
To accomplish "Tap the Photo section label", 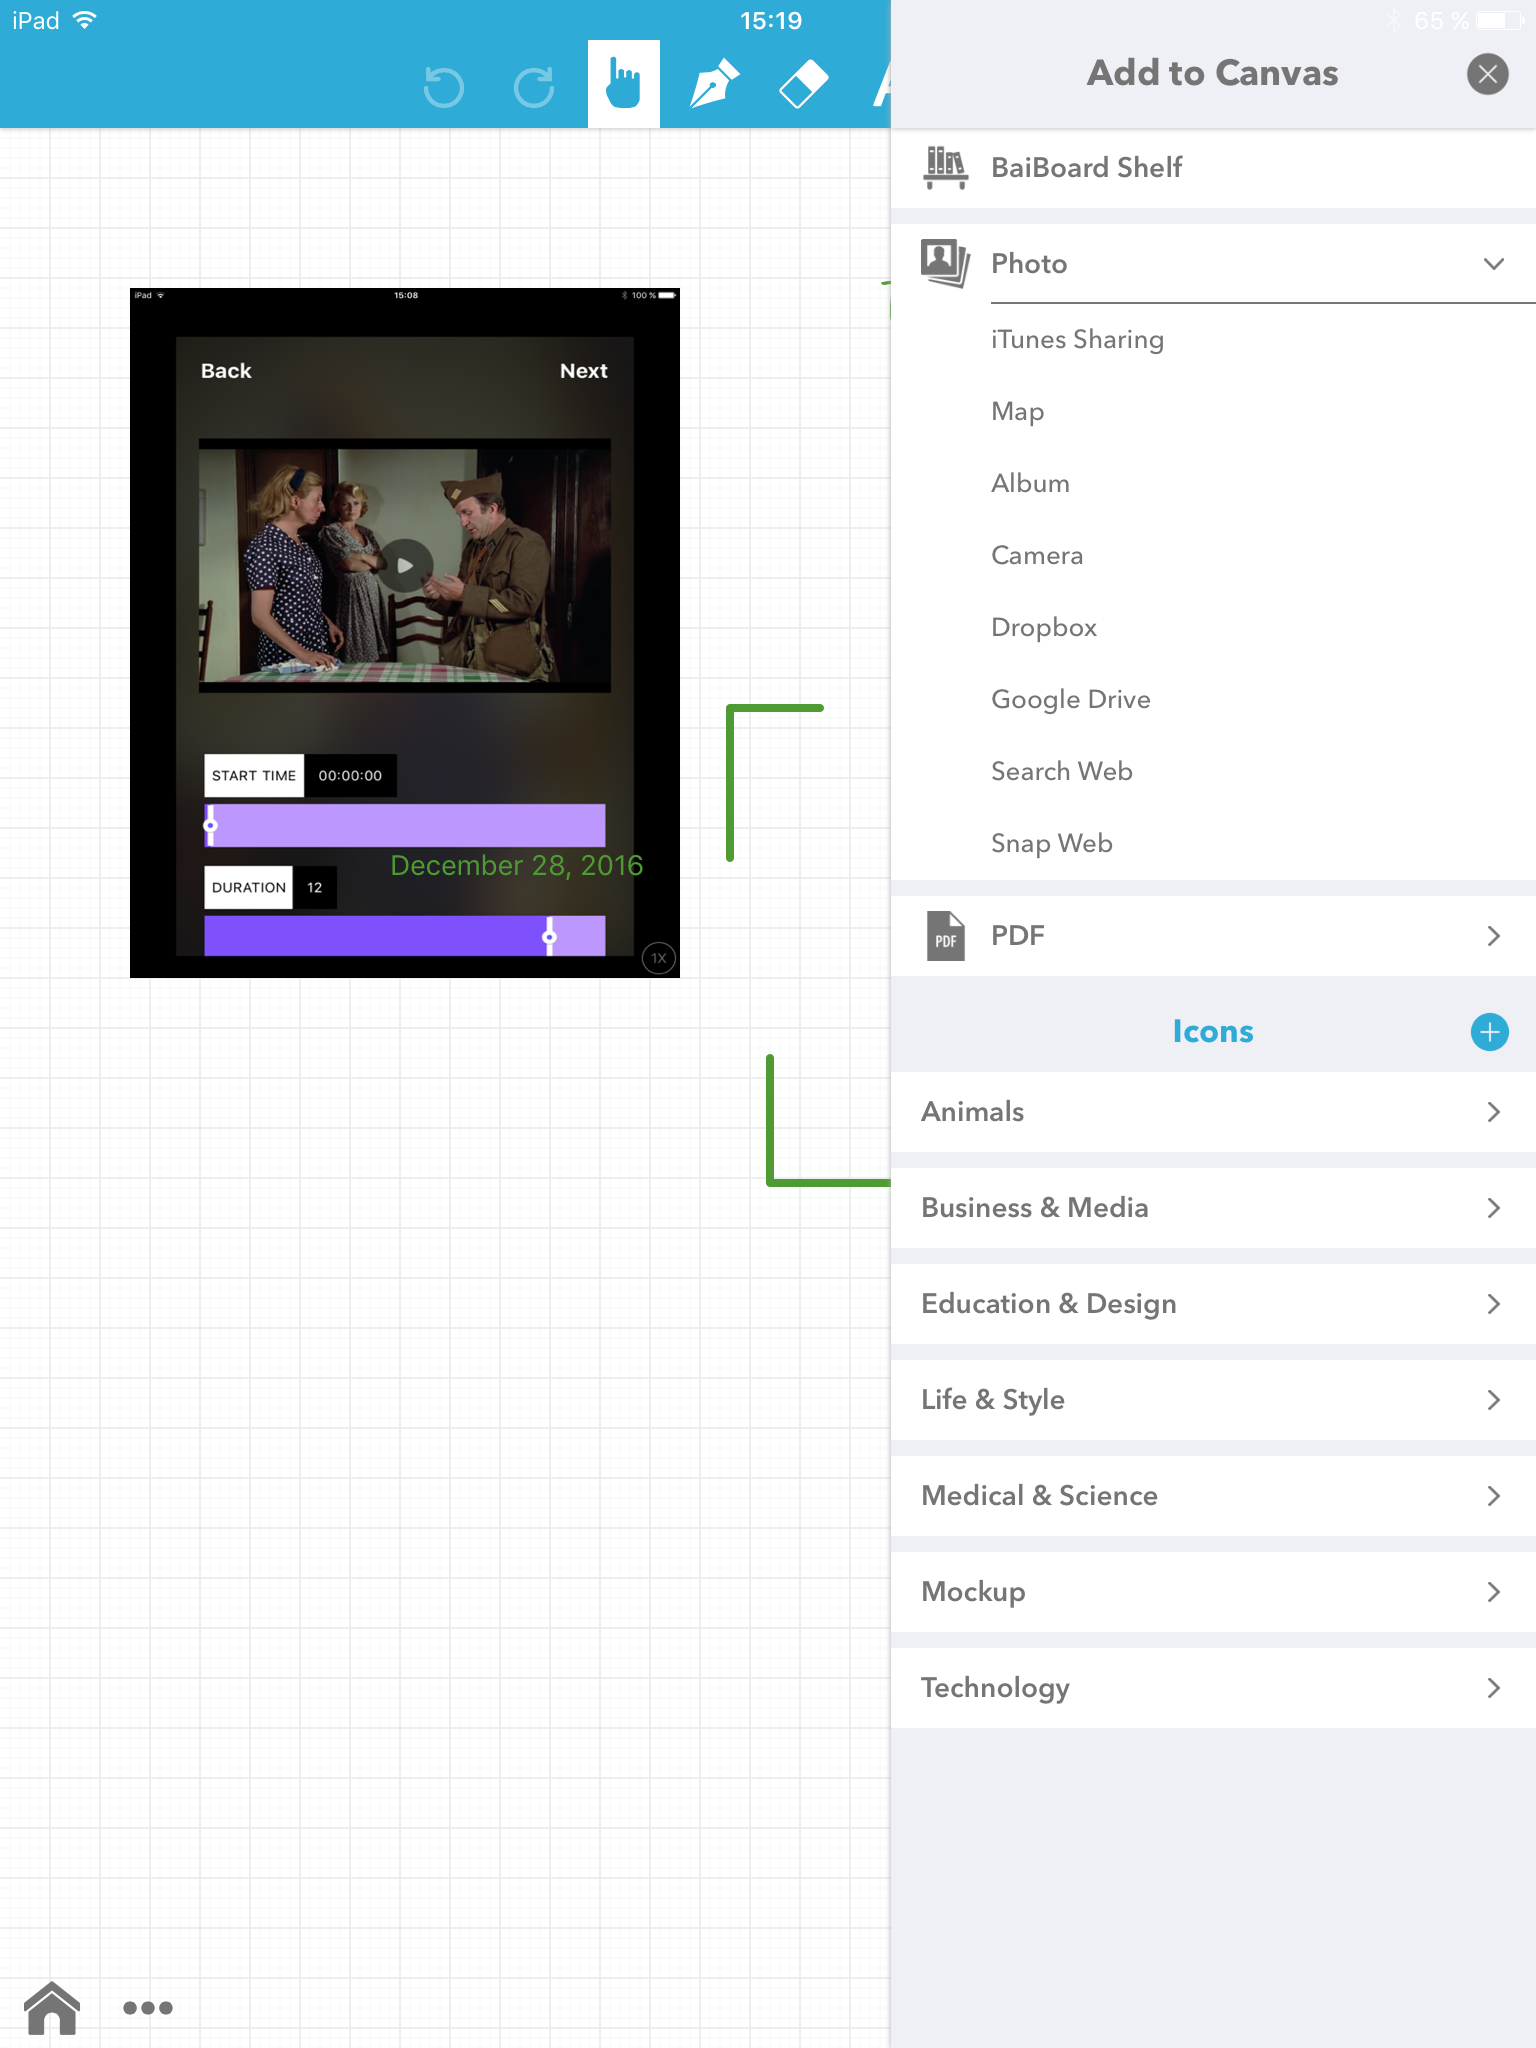I will coord(1029,264).
